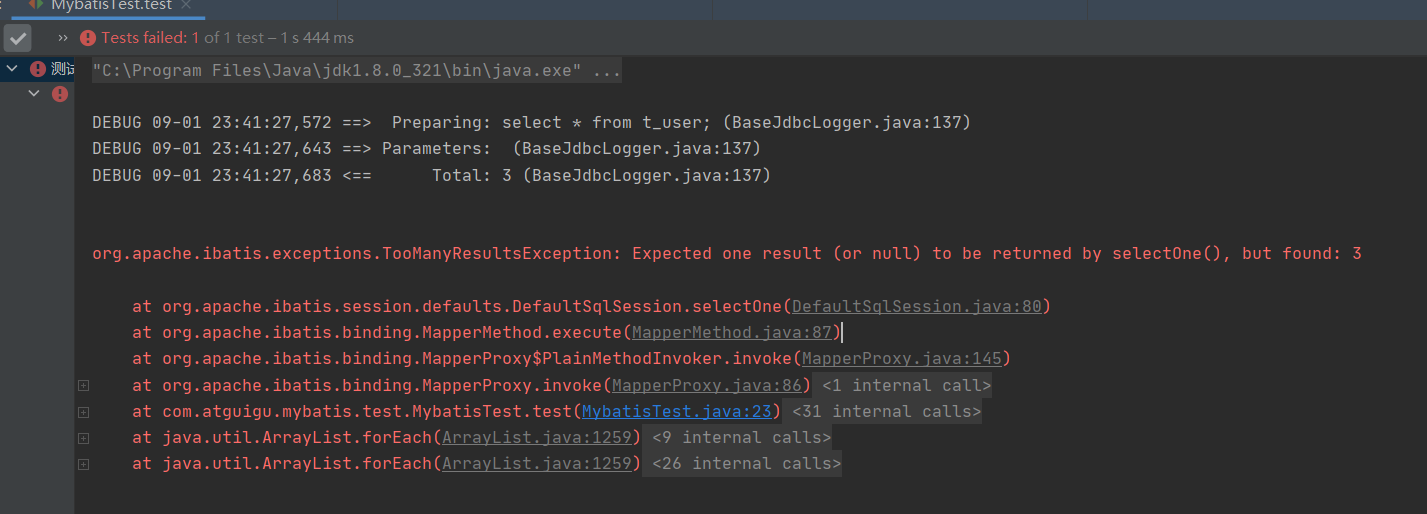Image resolution: width=1427 pixels, height=514 pixels.
Task: Click the test class icon on MybatisTest.test tab
Action: tap(34, 5)
